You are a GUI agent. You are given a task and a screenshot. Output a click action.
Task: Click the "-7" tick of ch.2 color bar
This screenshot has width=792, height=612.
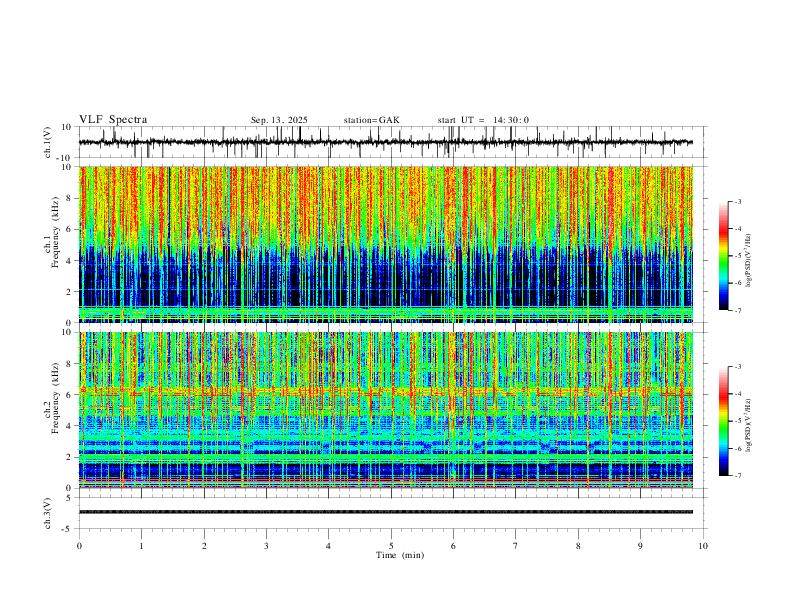pos(738,476)
